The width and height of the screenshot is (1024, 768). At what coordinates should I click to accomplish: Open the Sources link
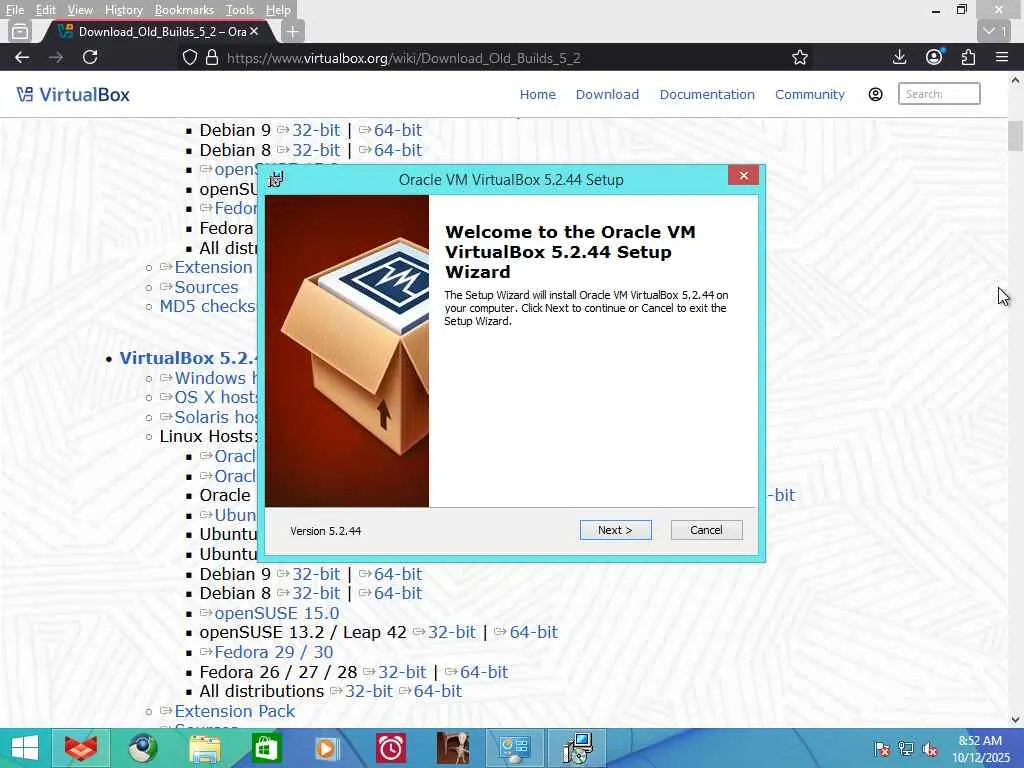(x=206, y=287)
